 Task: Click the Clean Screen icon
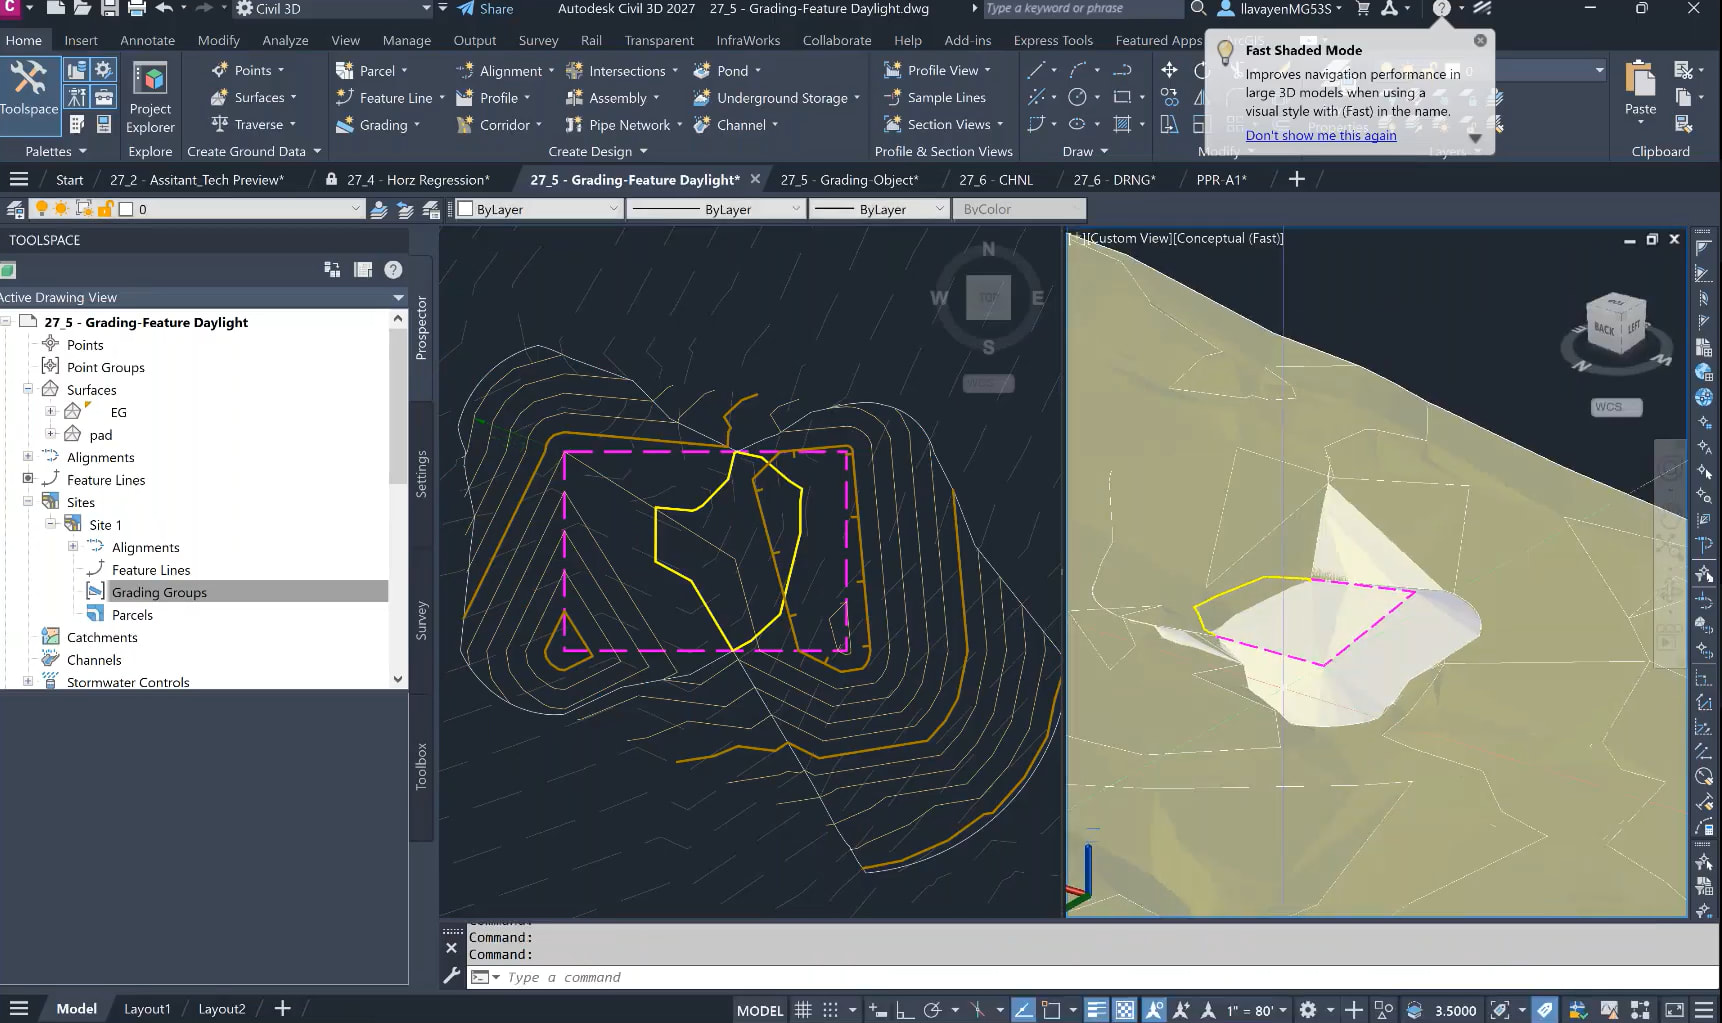[x=1675, y=1010]
